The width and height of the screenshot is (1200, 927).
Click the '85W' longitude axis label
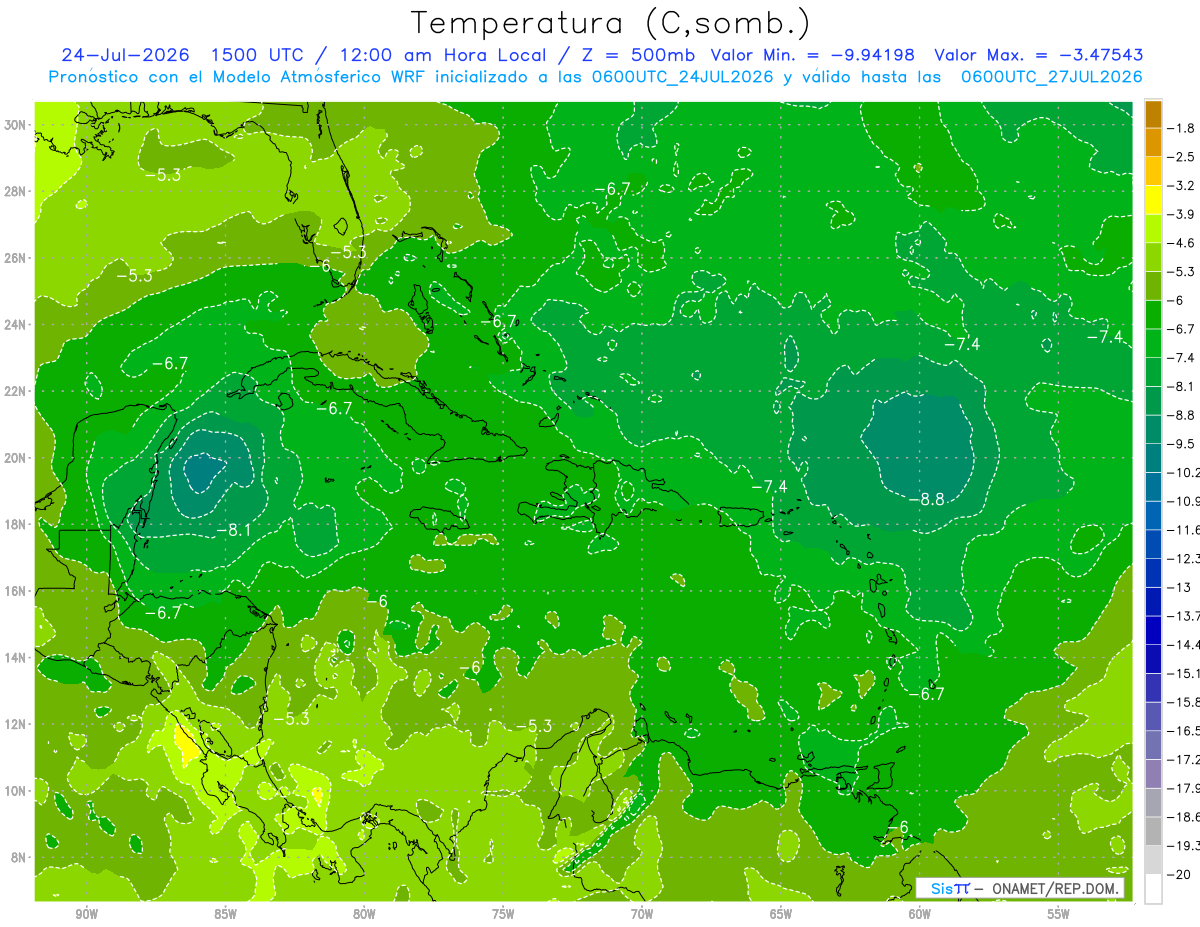pyautogui.click(x=225, y=913)
